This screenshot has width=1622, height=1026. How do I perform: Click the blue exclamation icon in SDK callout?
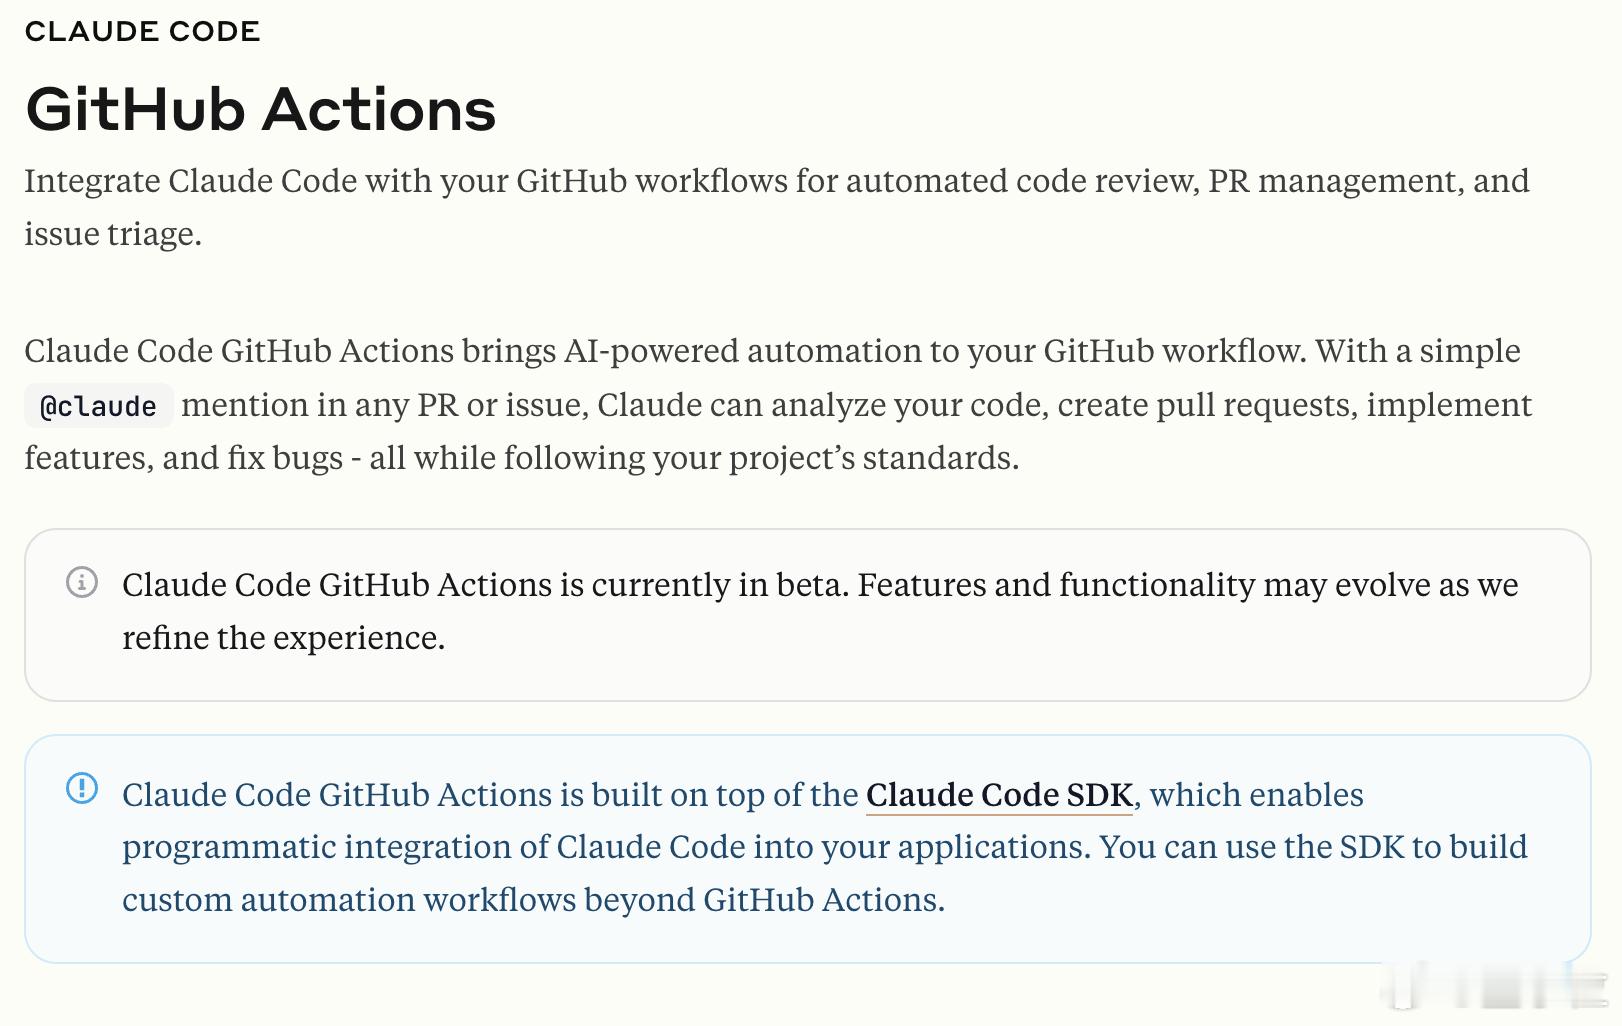(82, 788)
